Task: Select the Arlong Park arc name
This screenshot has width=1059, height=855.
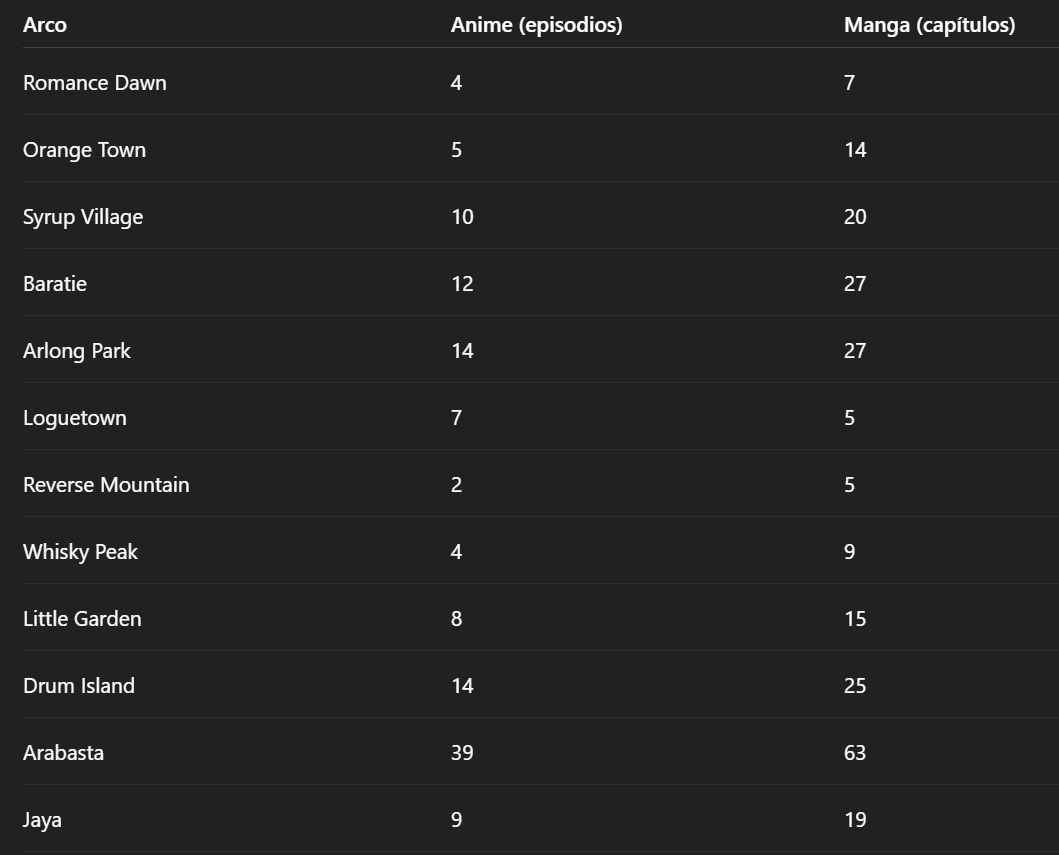Action: click(x=77, y=351)
